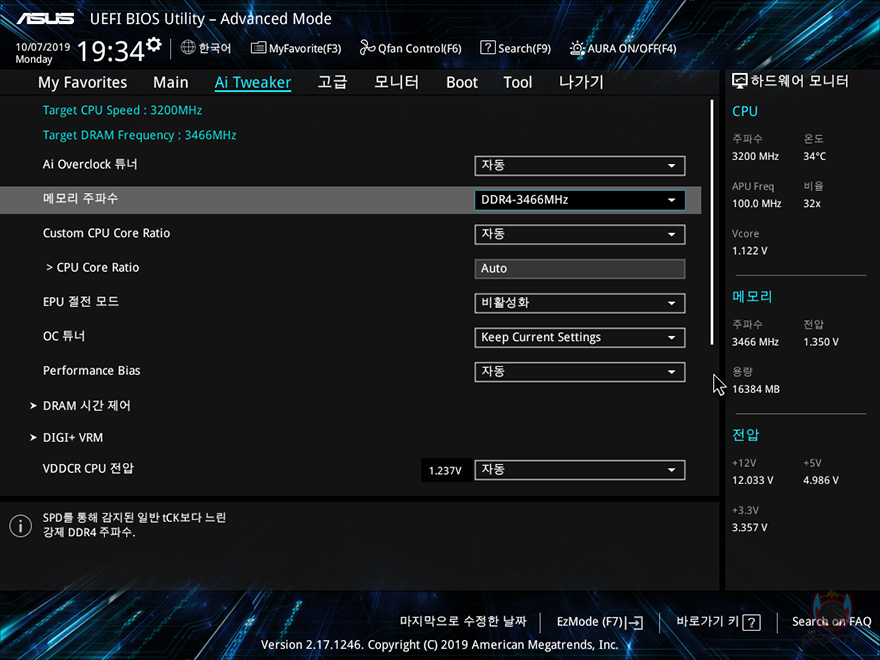Image resolution: width=880 pixels, height=660 pixels.
Task: Click Target CPU Speed : 3200MHz text
Action: pyautogui.click(x=122, y=110)
